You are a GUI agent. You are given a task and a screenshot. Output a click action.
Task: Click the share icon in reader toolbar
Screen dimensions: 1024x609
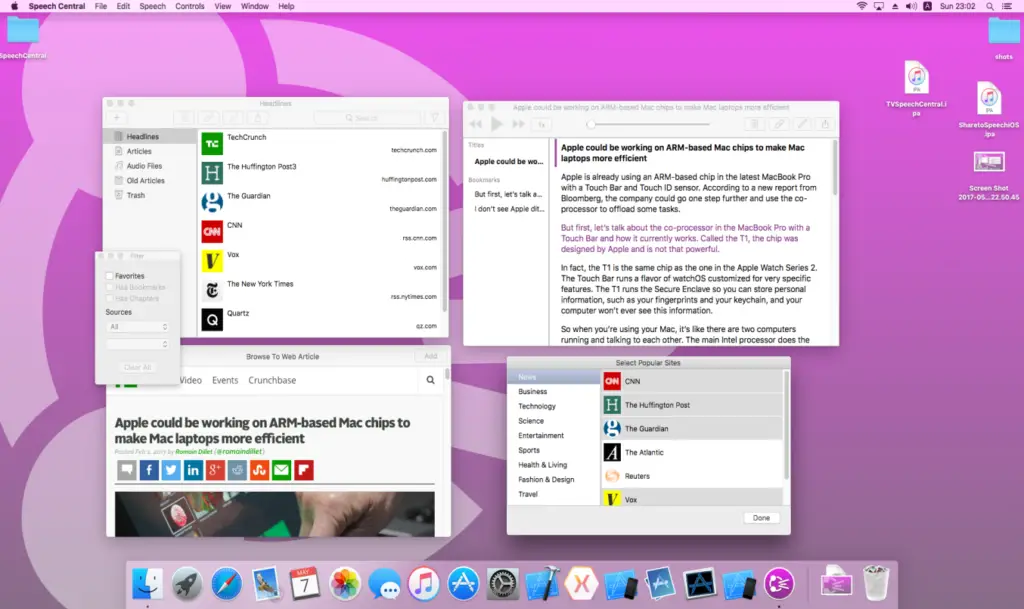point(825,124)
